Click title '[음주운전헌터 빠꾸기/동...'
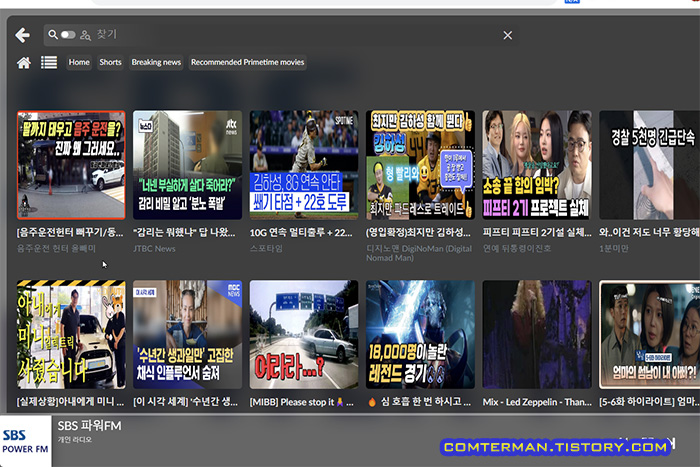700x467 pixels. pyautogui.click(x=70, y=233)
